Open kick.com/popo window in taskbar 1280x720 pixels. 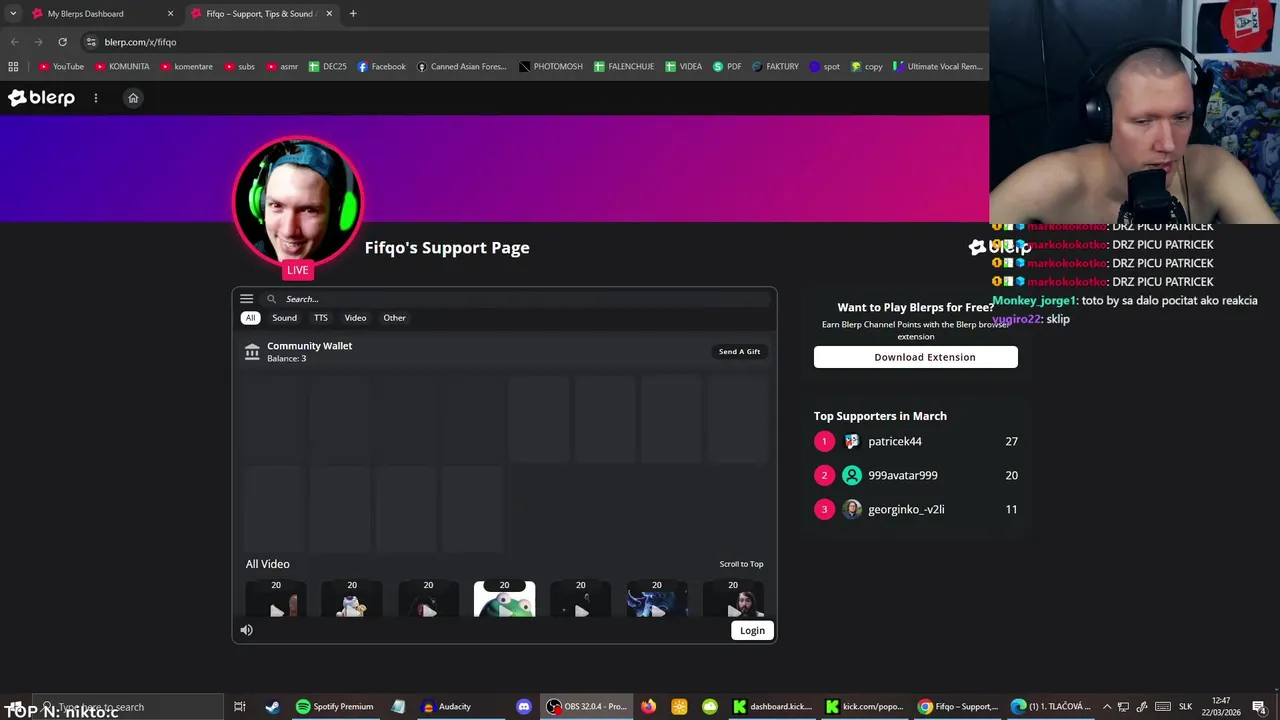tap(863, 707)
